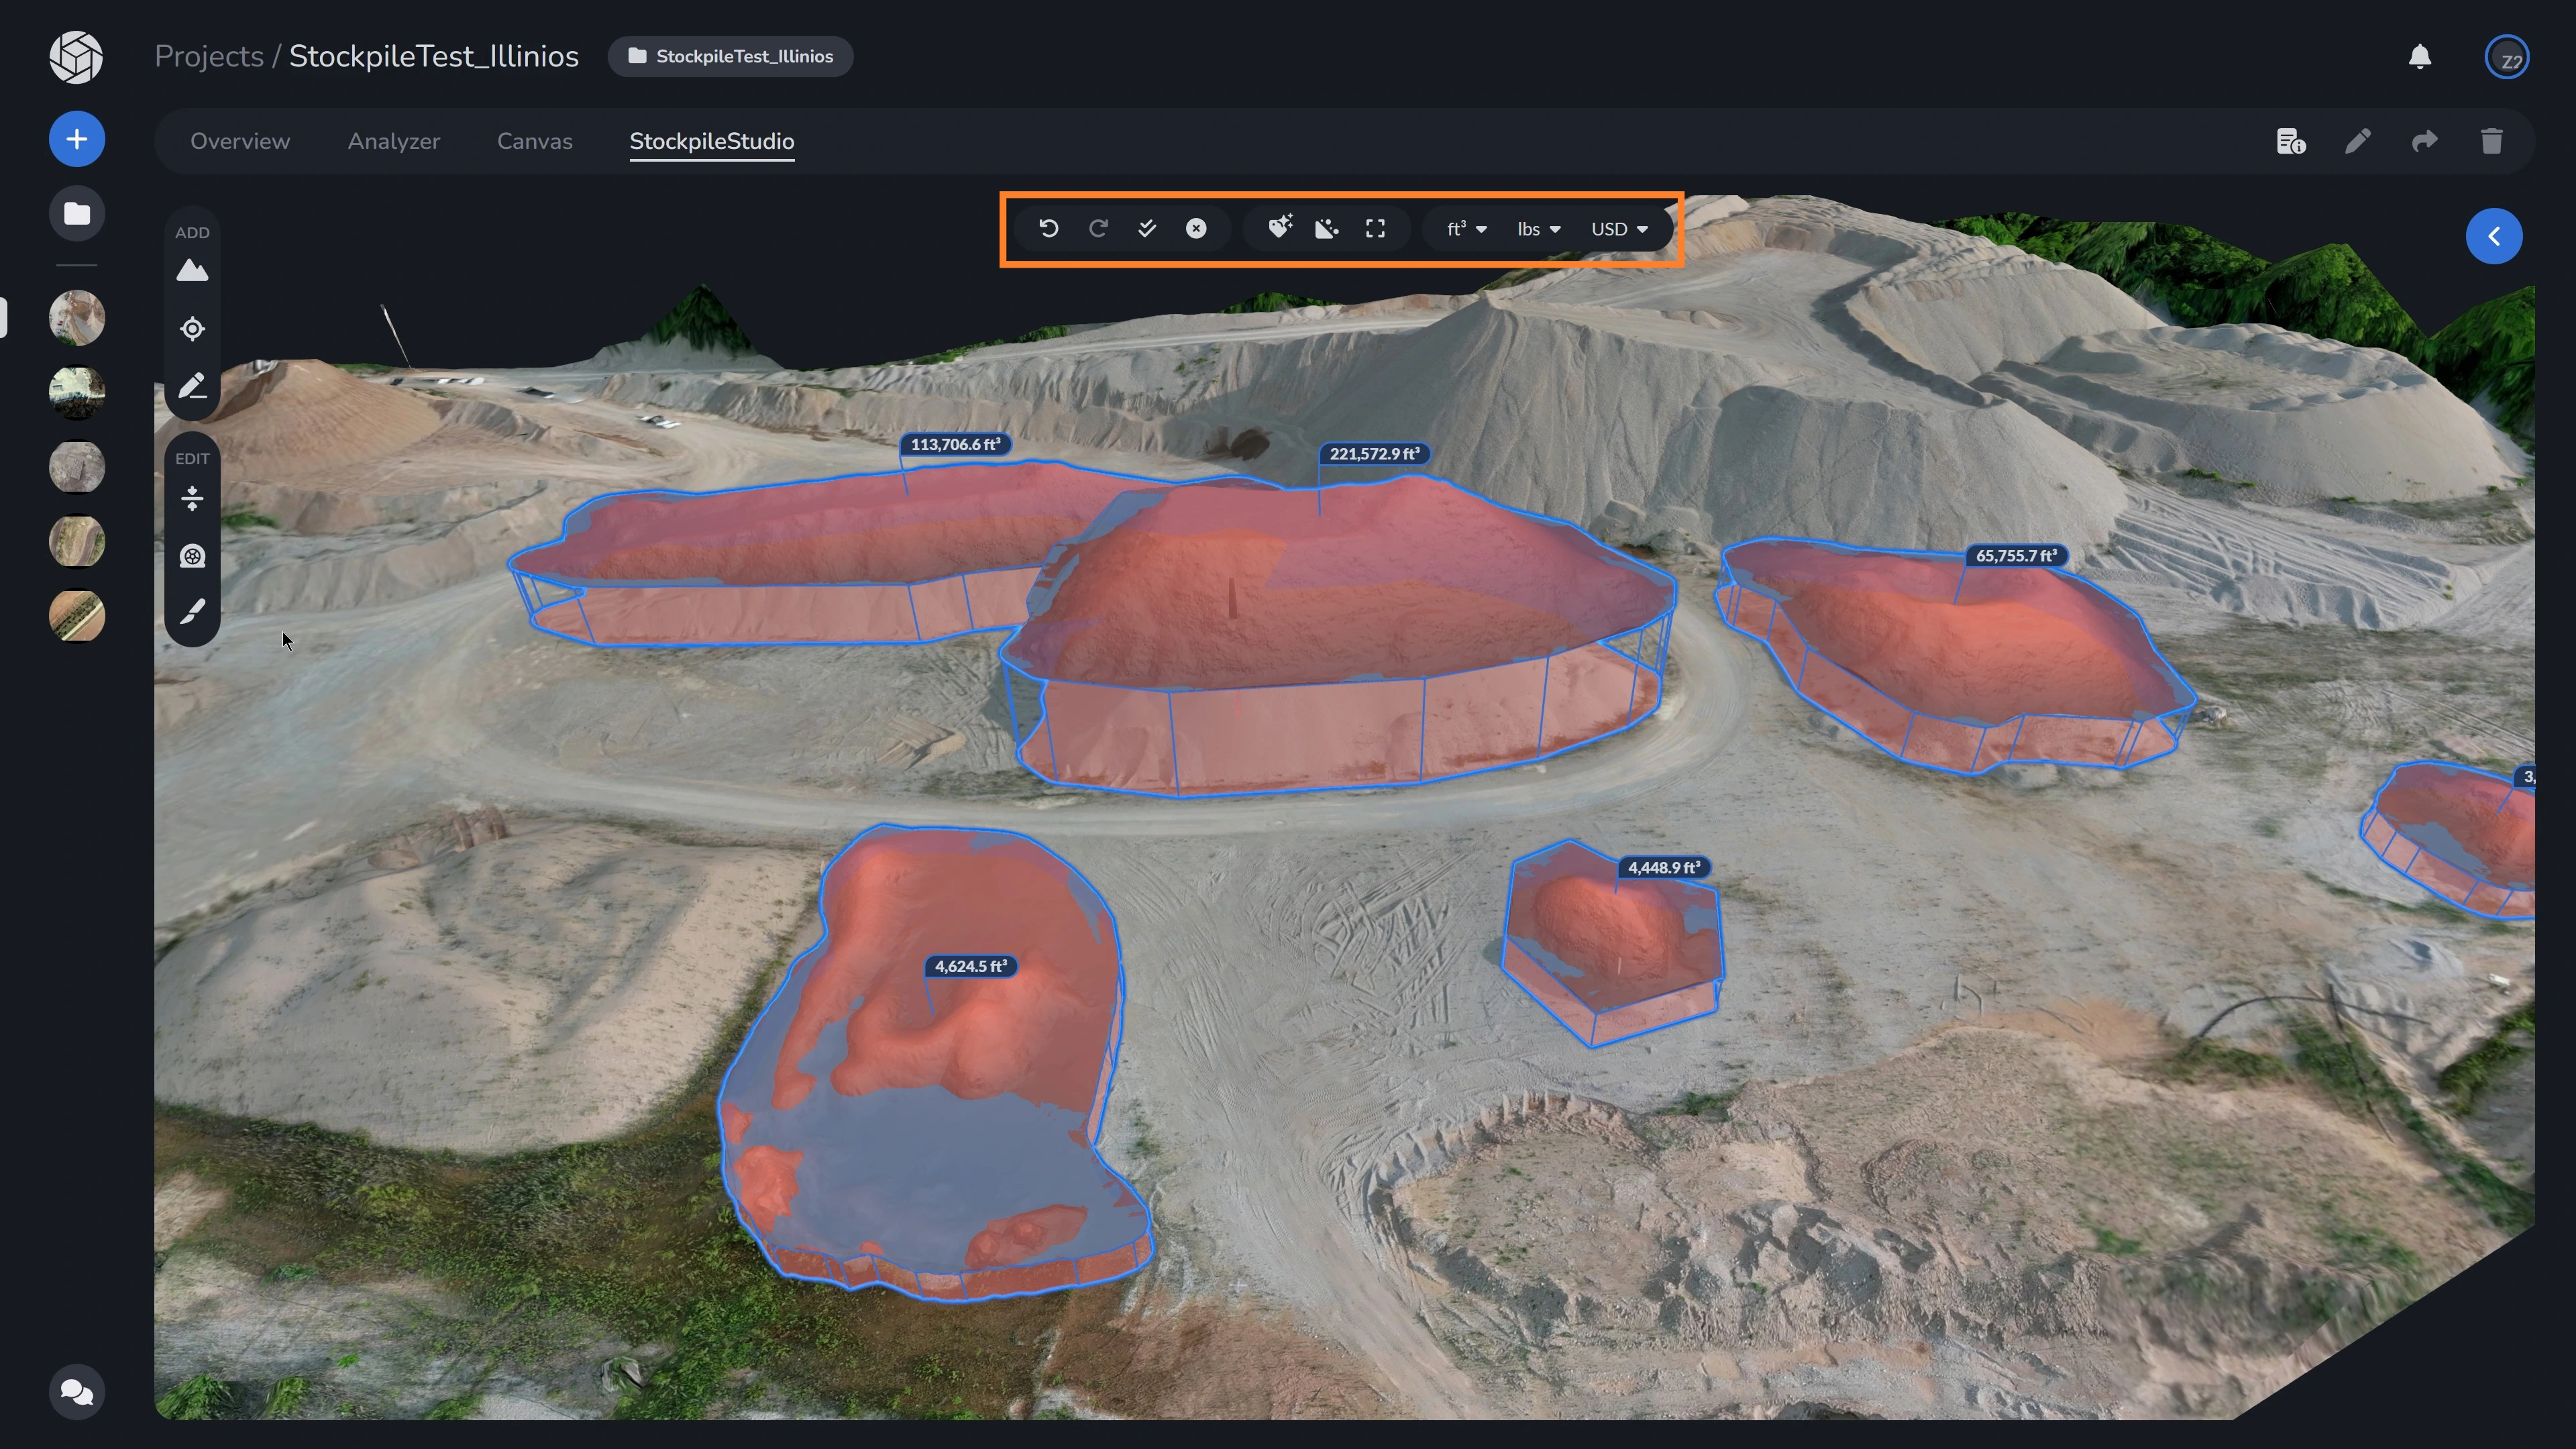The image size is (2576, 1449).
Task: Click the fullscreen frame icon
Action: coord(1375,229)
